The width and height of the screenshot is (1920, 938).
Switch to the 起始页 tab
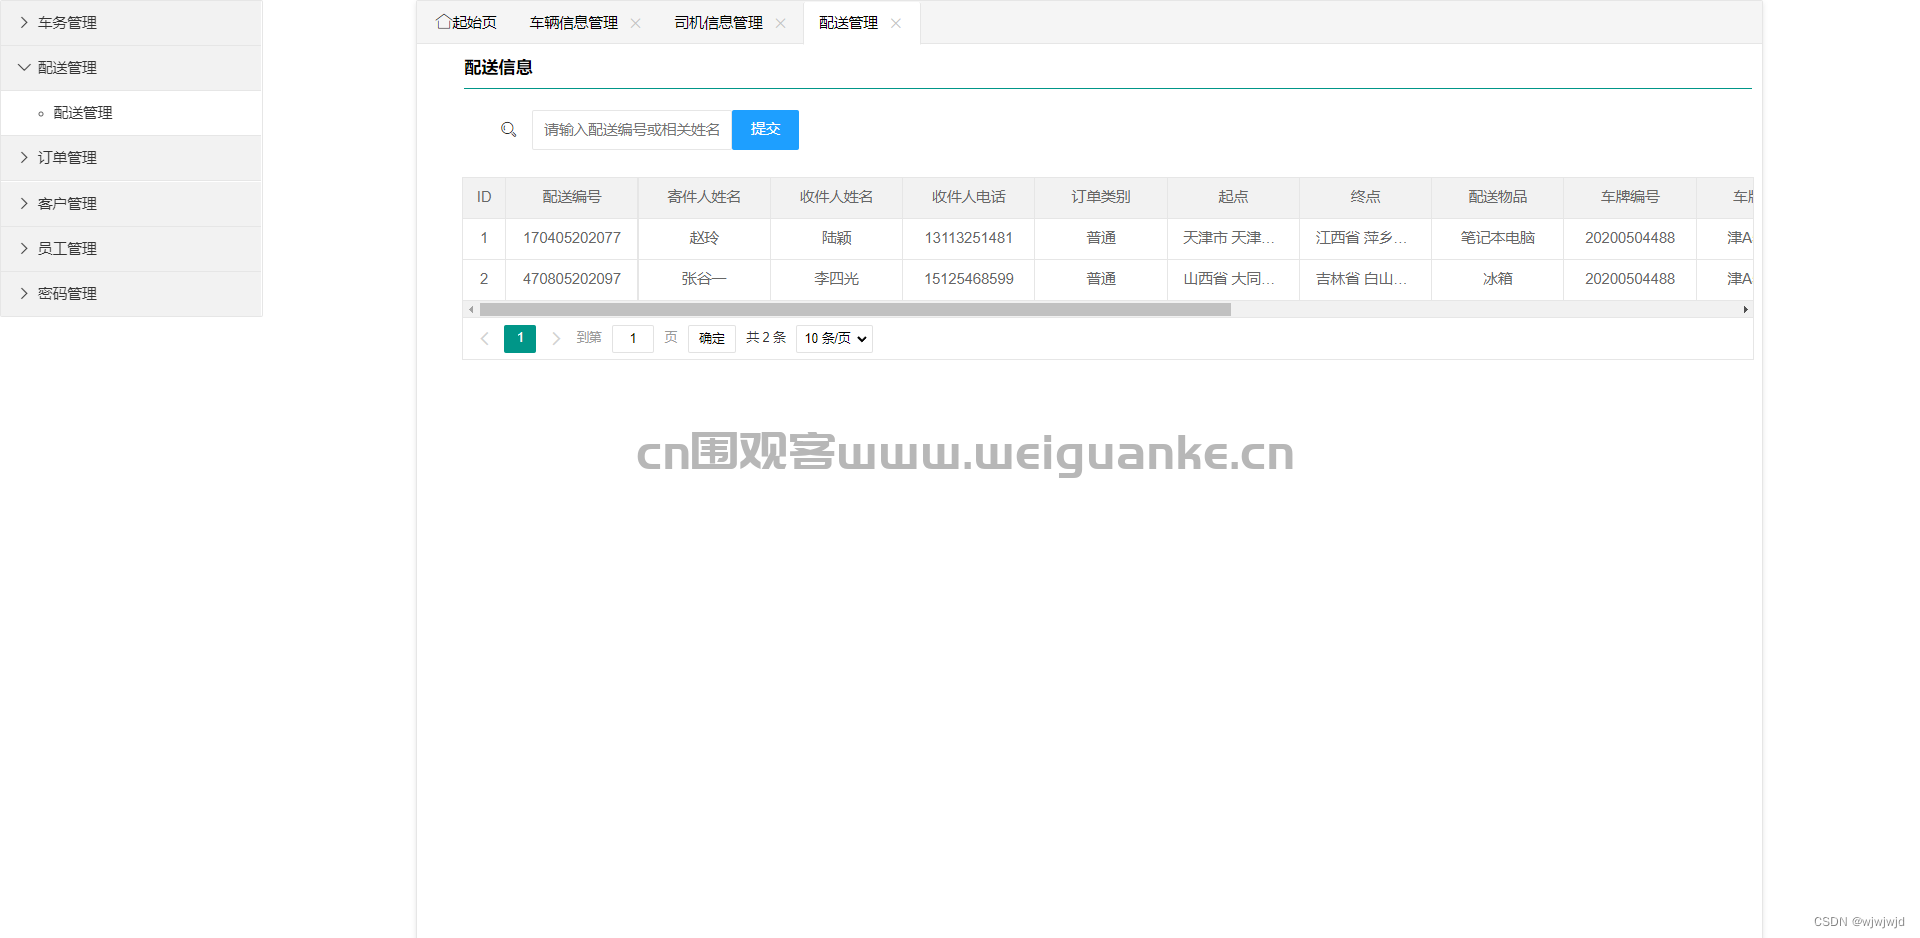(x=466, y=23)
